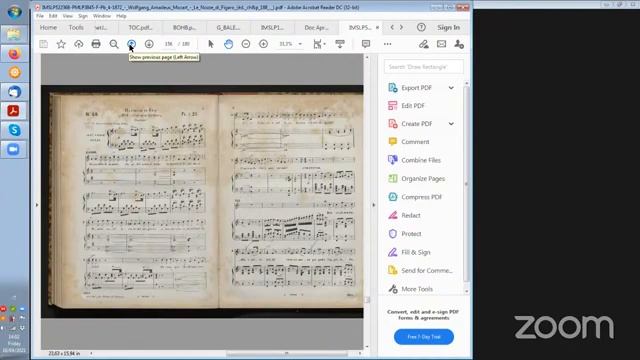Open Zoom from the taskbar
The image size is (640, 360).
pos(14,149)
